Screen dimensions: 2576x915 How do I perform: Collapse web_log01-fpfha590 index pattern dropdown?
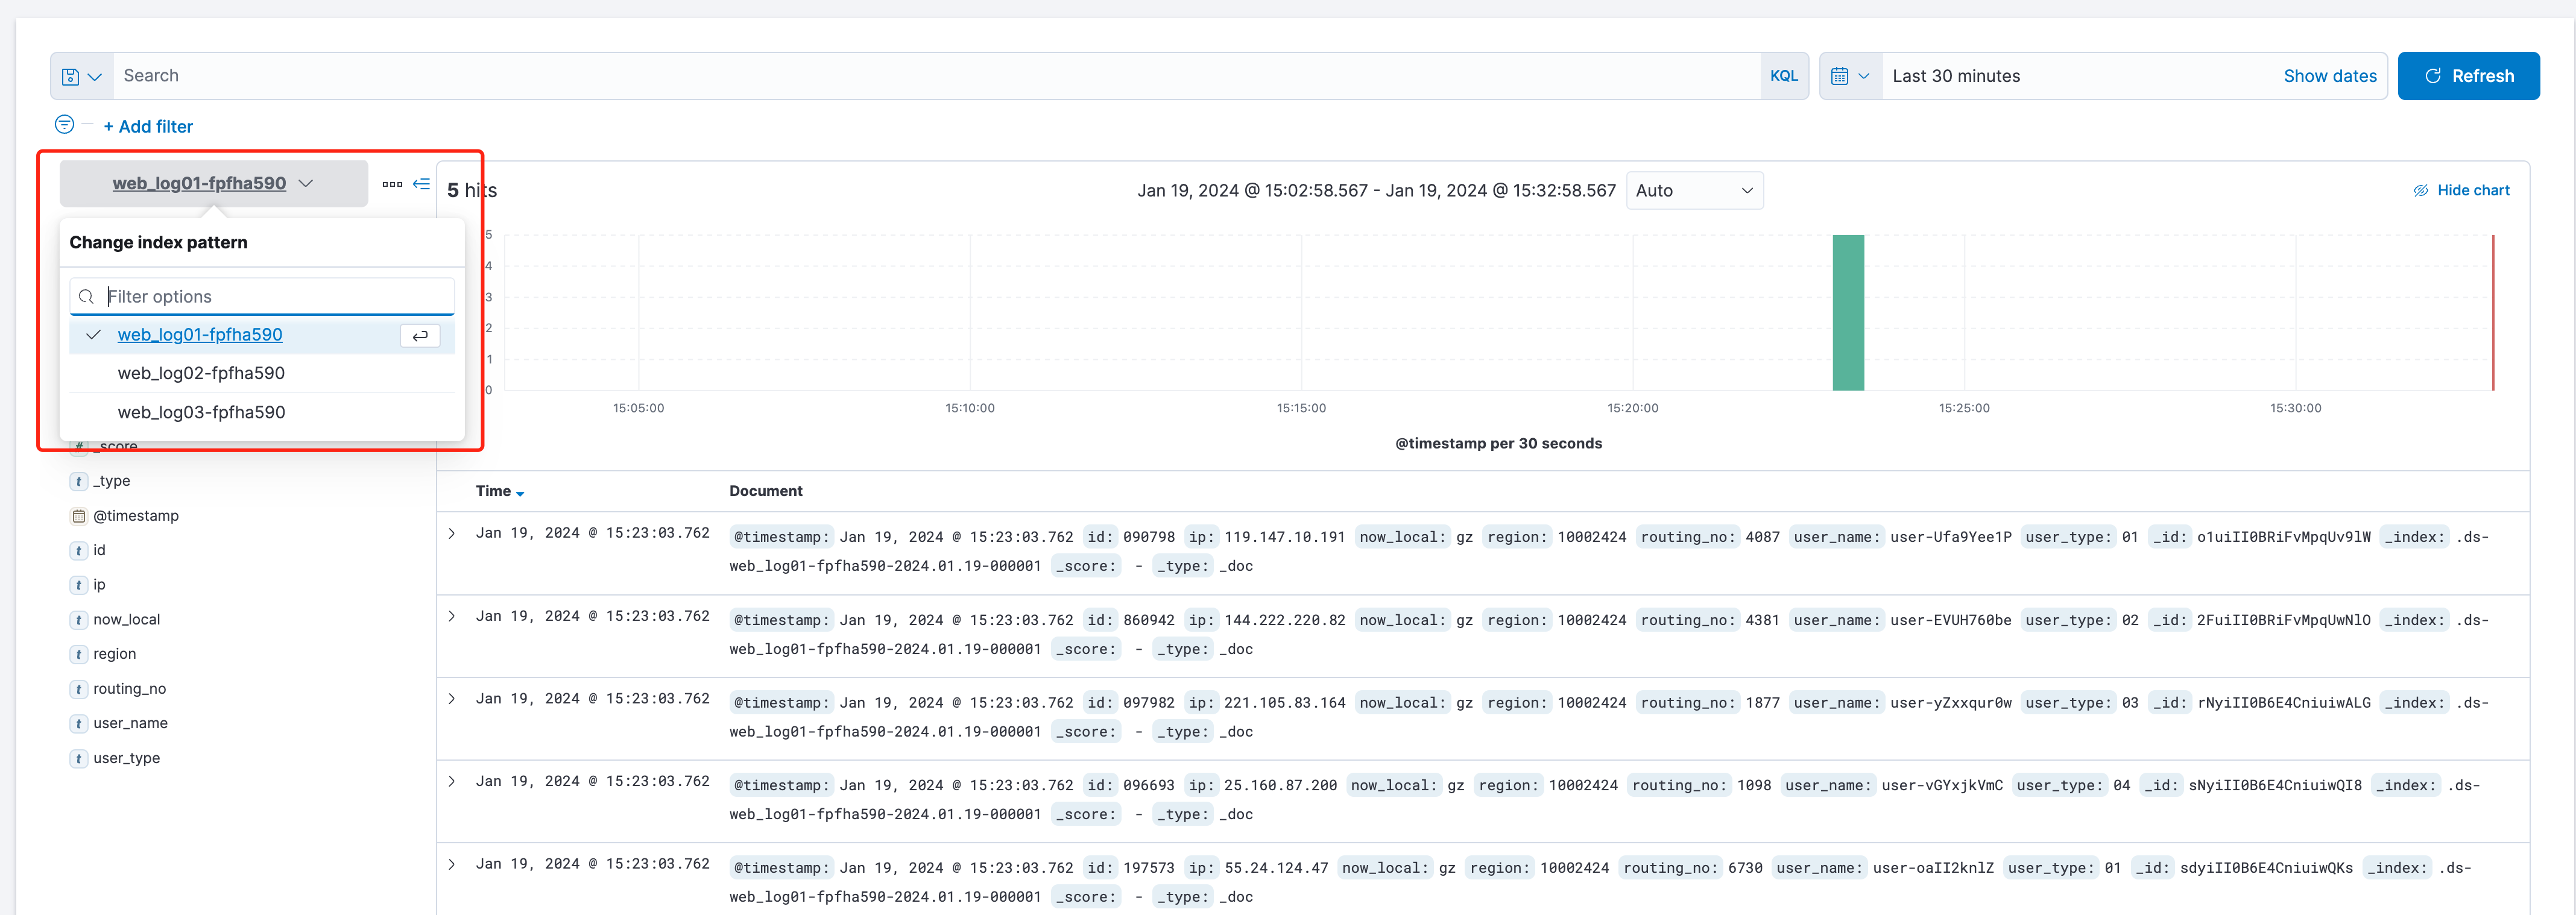point(212,184)
